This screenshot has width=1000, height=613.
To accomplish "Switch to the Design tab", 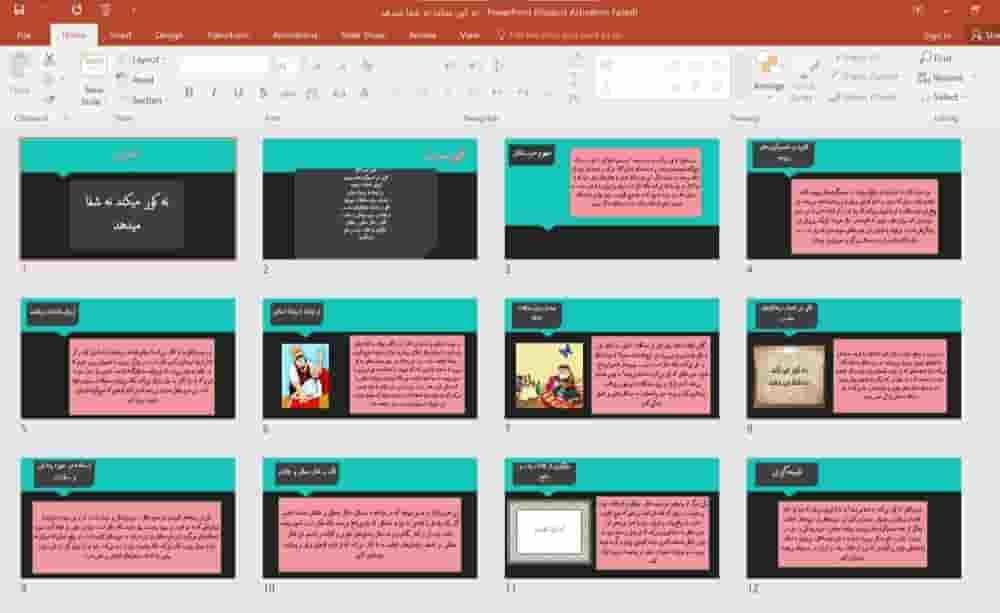I will (169, 35).
